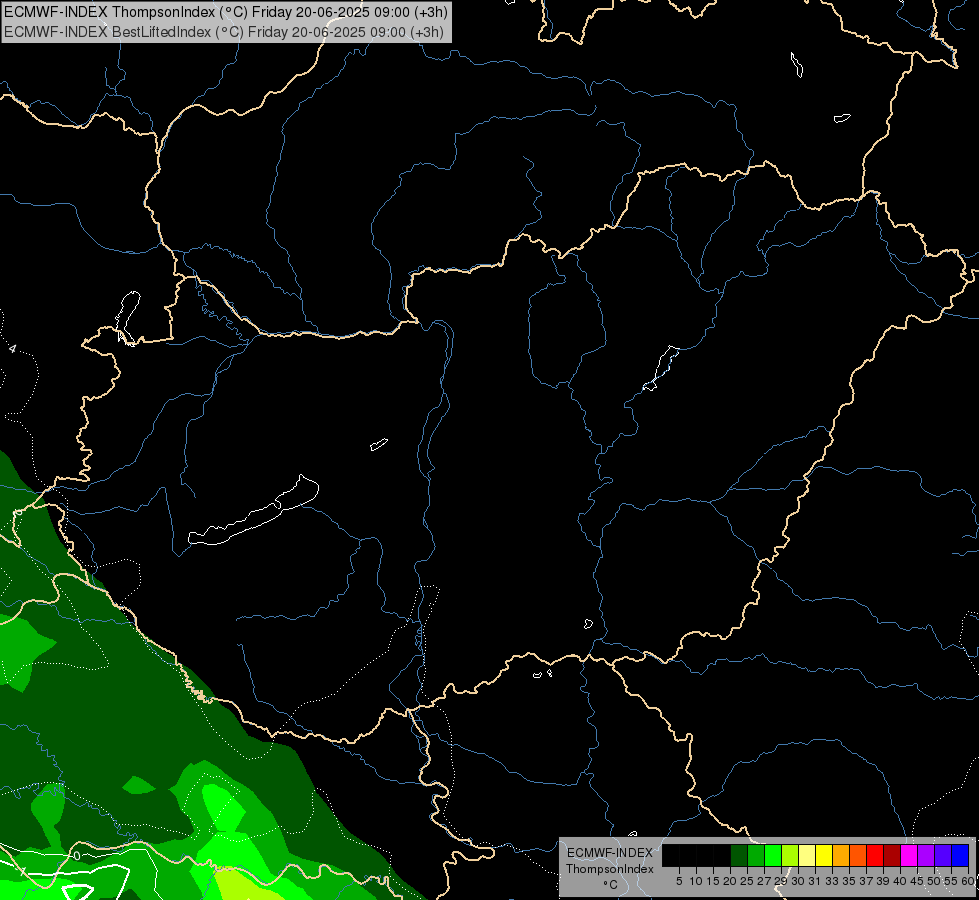Click the legend tick label '5'
The width and height of the screenshot is (979, 900).
click(679, 881)
